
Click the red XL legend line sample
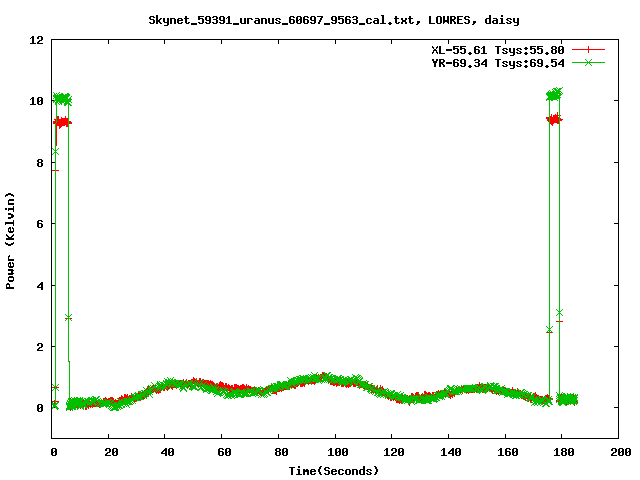(588, 50)
